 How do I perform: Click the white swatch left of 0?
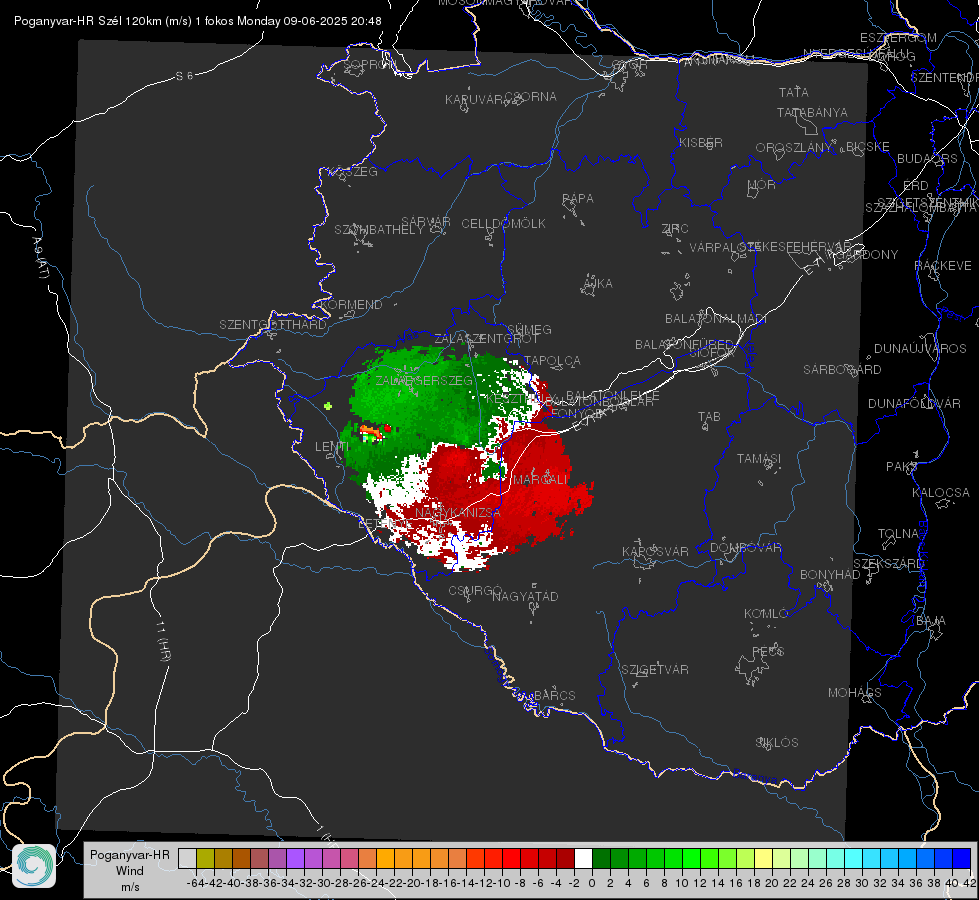[x=583, y=858]
